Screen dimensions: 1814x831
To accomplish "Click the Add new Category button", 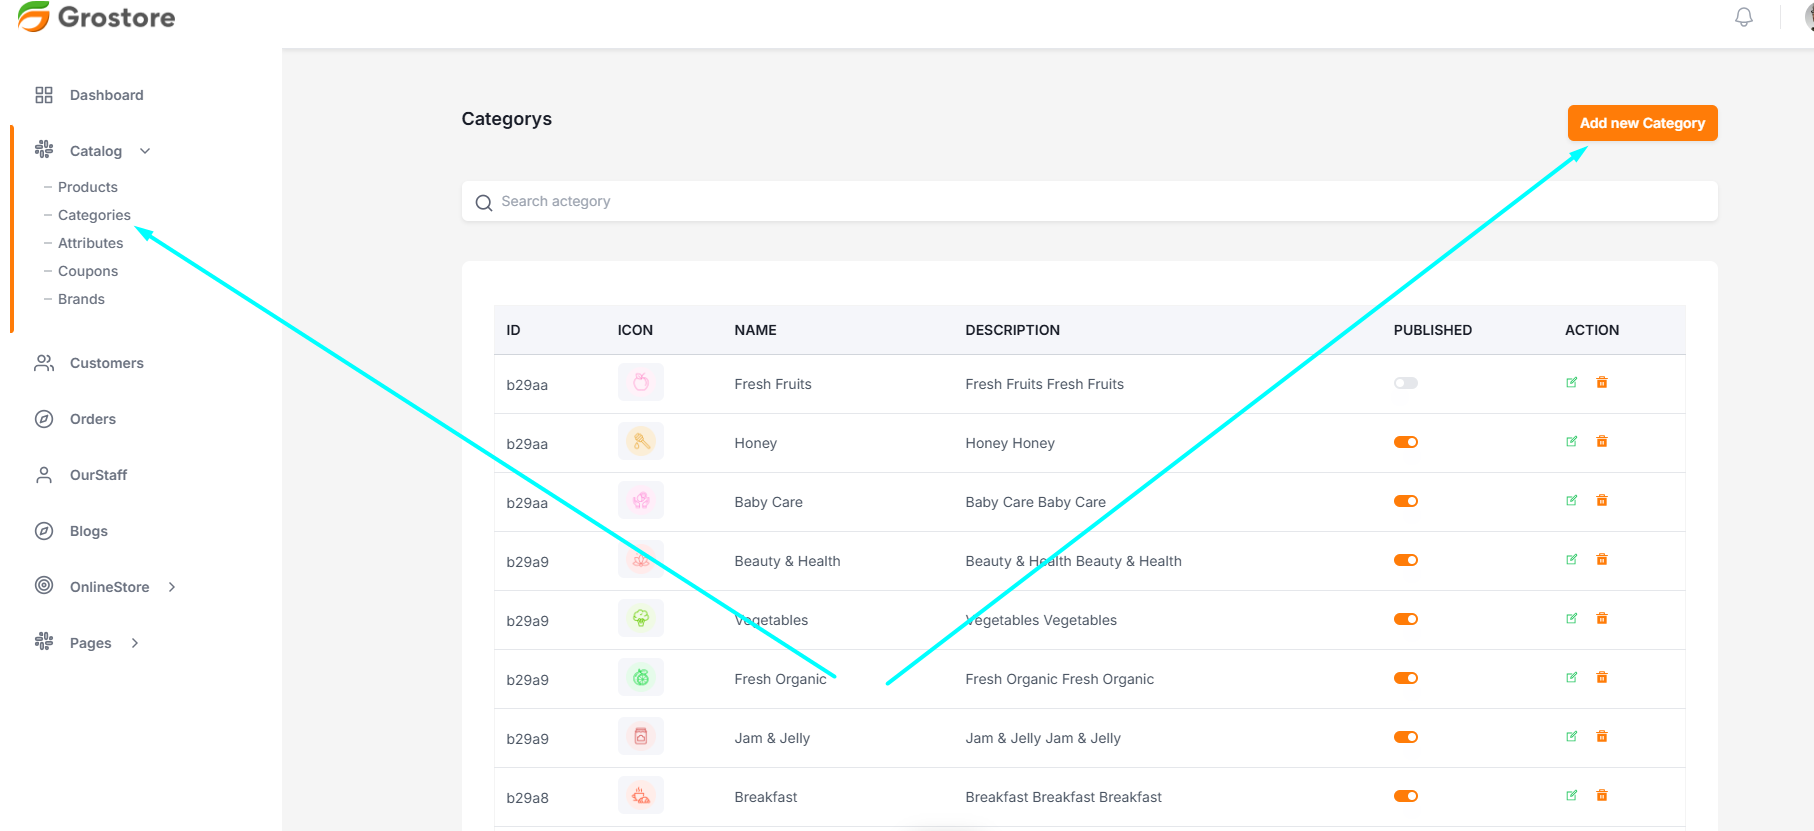I will (1641, 123).
